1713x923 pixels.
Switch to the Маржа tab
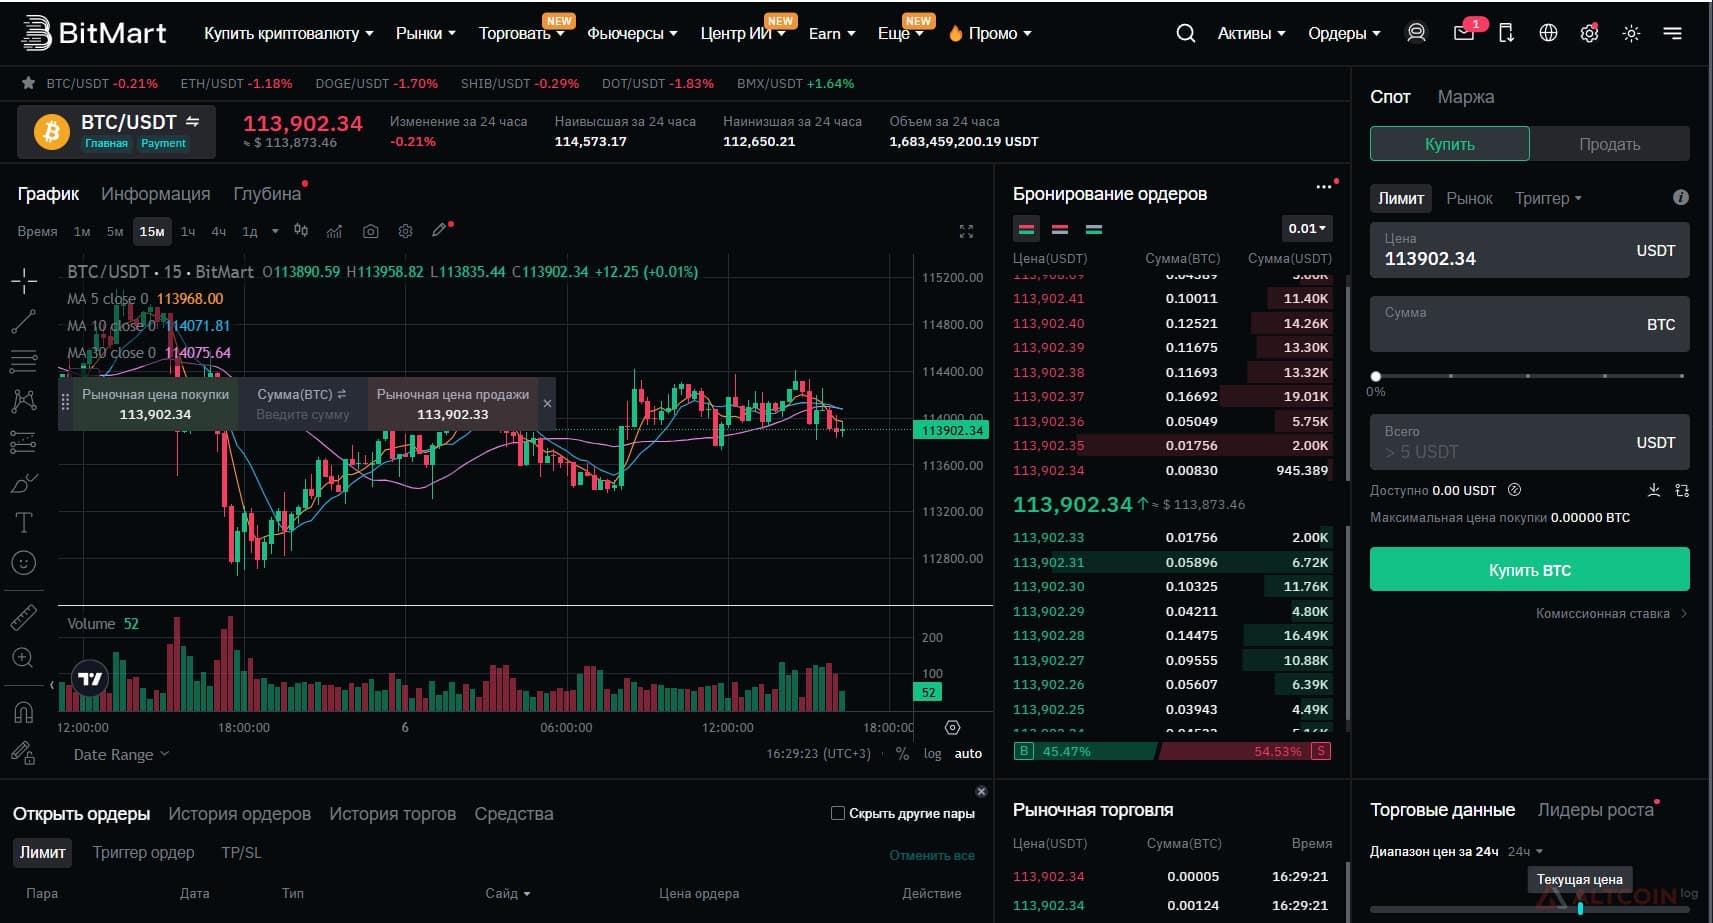point(1465,97)
